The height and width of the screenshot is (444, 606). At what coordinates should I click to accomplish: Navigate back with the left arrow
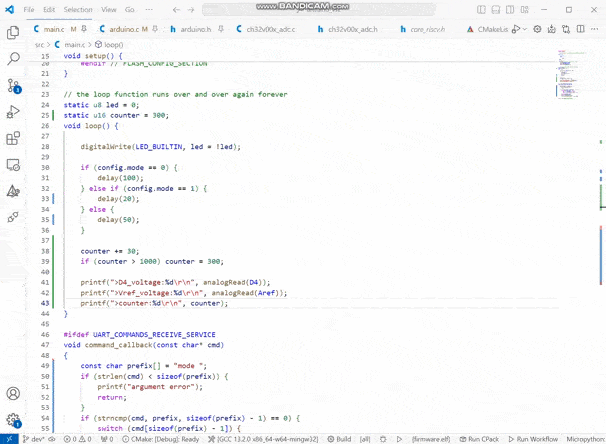(x=176, y=10)
